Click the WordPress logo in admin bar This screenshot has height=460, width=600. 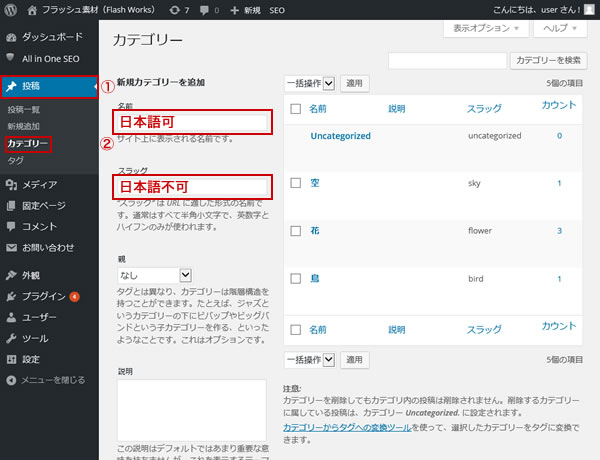click(12, 9)
